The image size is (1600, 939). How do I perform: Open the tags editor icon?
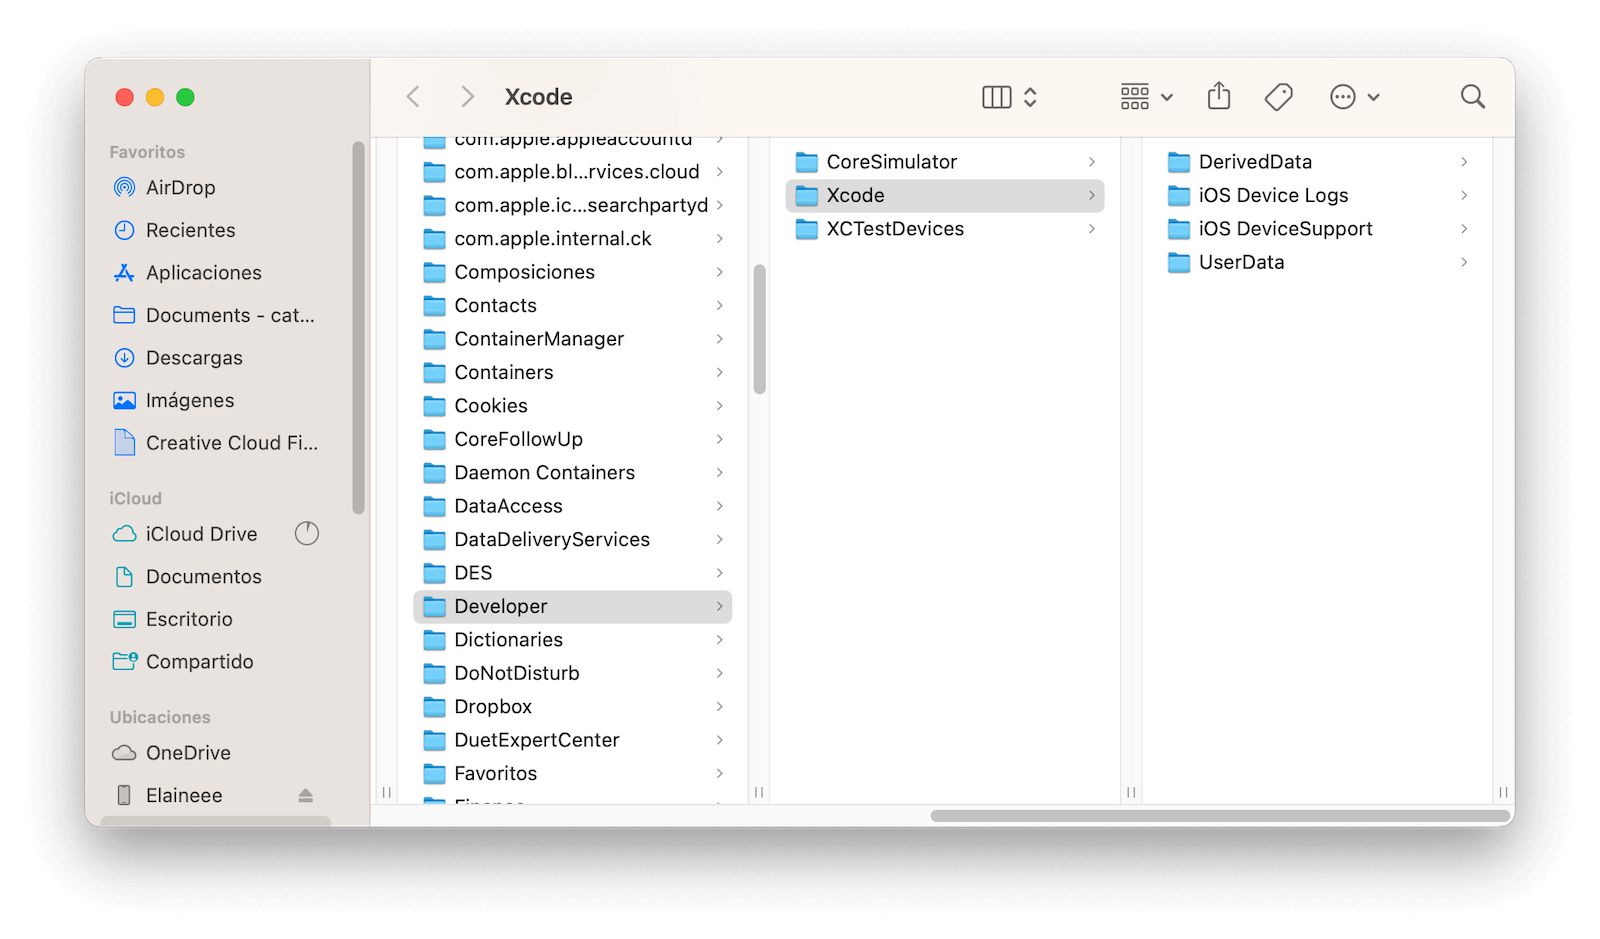1278,97
